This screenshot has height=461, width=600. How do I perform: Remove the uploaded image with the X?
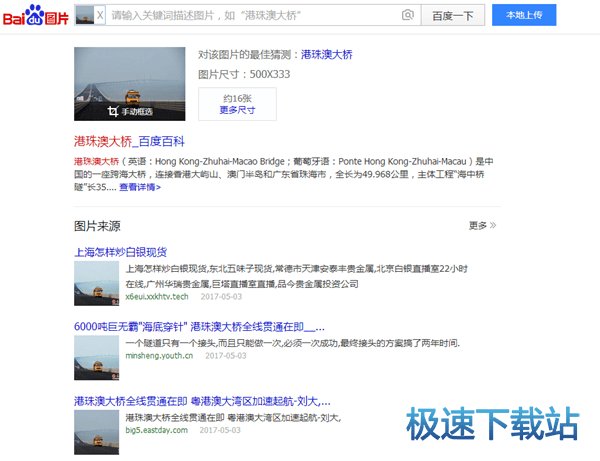pyautogui.click(x=100, y=15)
